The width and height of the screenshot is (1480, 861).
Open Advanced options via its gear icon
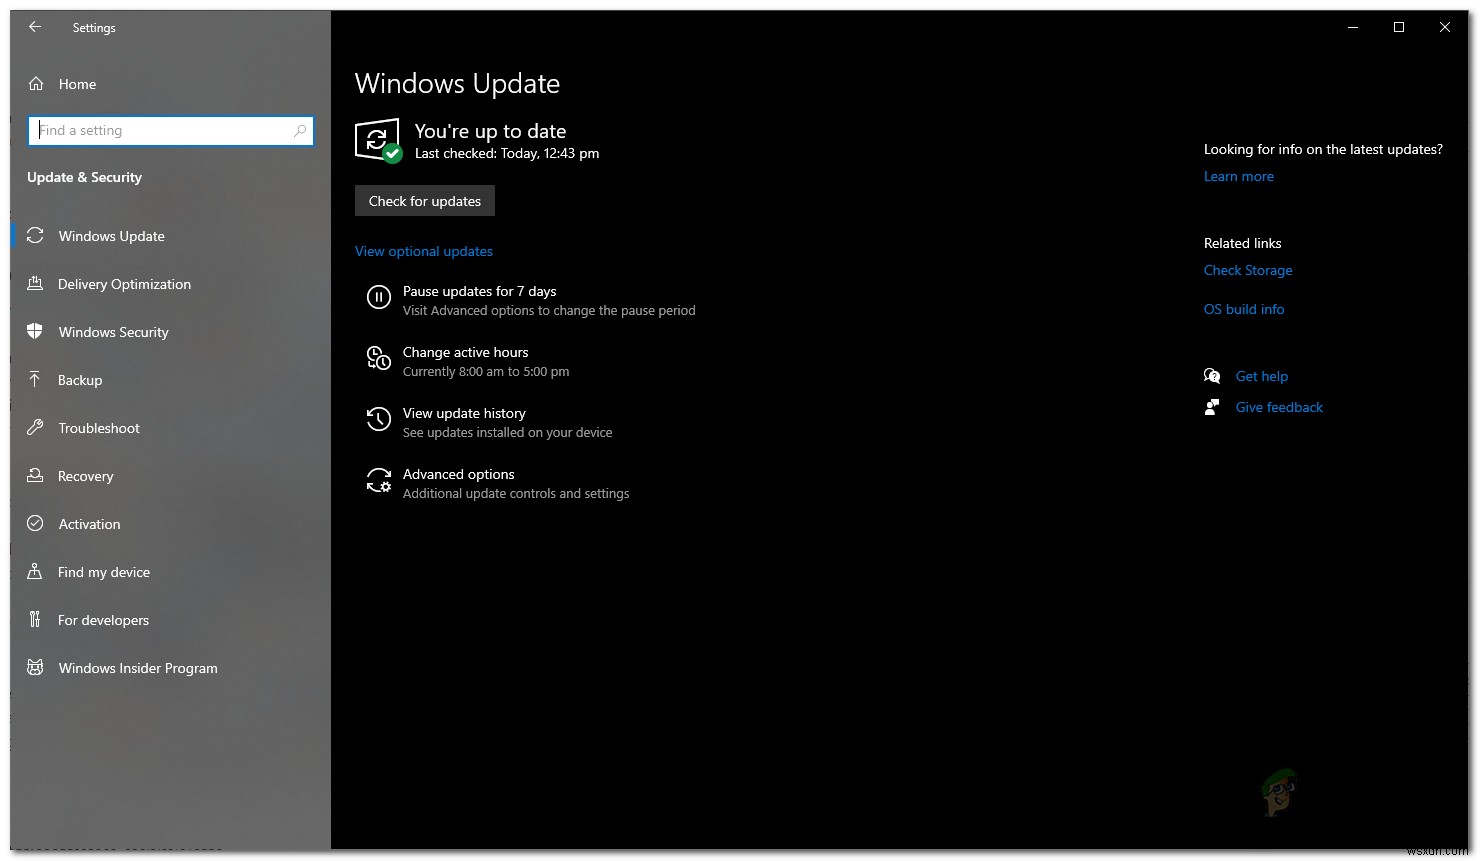point(378,481)
